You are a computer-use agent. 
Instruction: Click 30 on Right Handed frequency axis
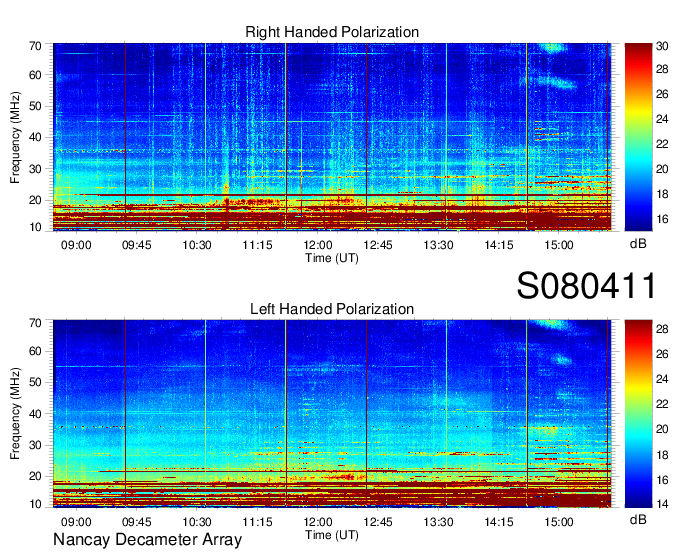pyautogui.click(x=35, y=169)
